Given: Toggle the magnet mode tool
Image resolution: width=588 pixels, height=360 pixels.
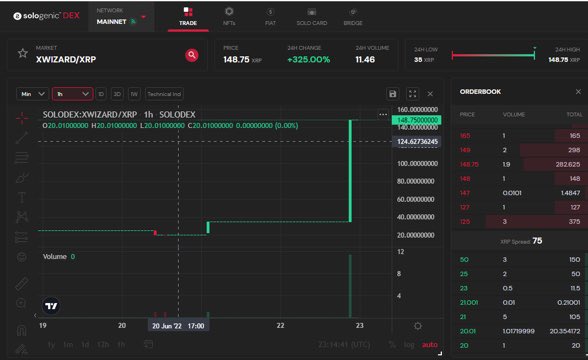Looking at the screenshot, I should pyautogui.click(x=22, y=330).
